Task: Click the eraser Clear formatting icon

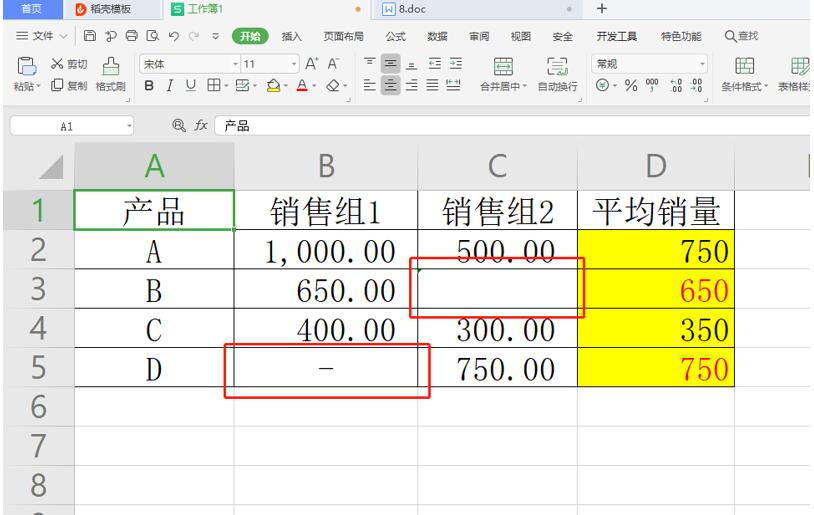Action: coord(333,85)
